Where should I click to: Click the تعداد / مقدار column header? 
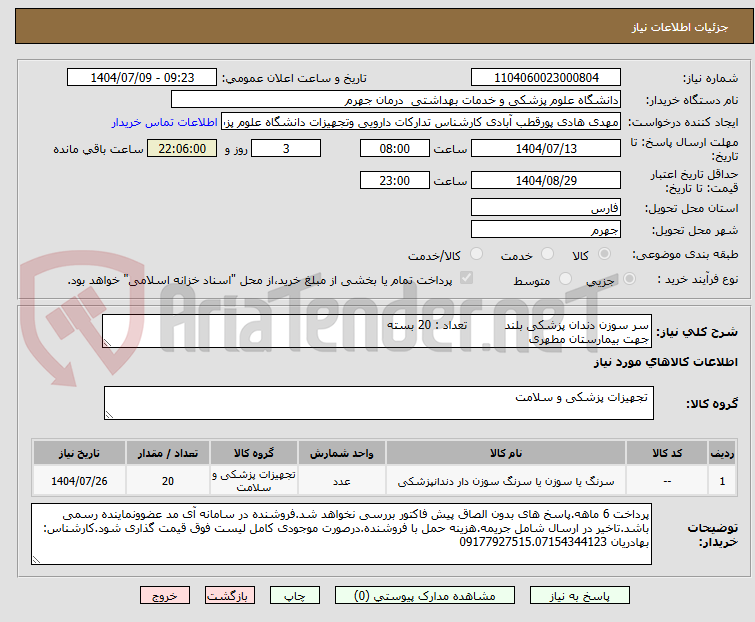point(168,453)
